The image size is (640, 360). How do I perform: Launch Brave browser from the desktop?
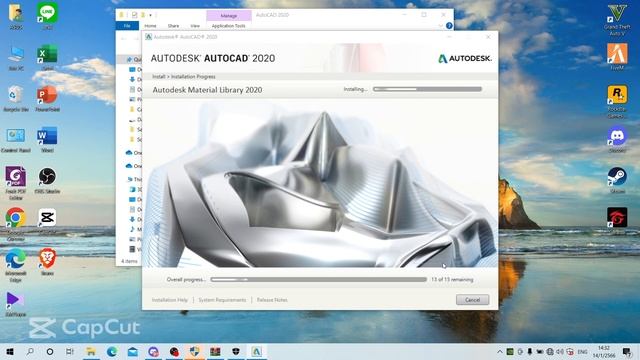(x=47, y=261)
